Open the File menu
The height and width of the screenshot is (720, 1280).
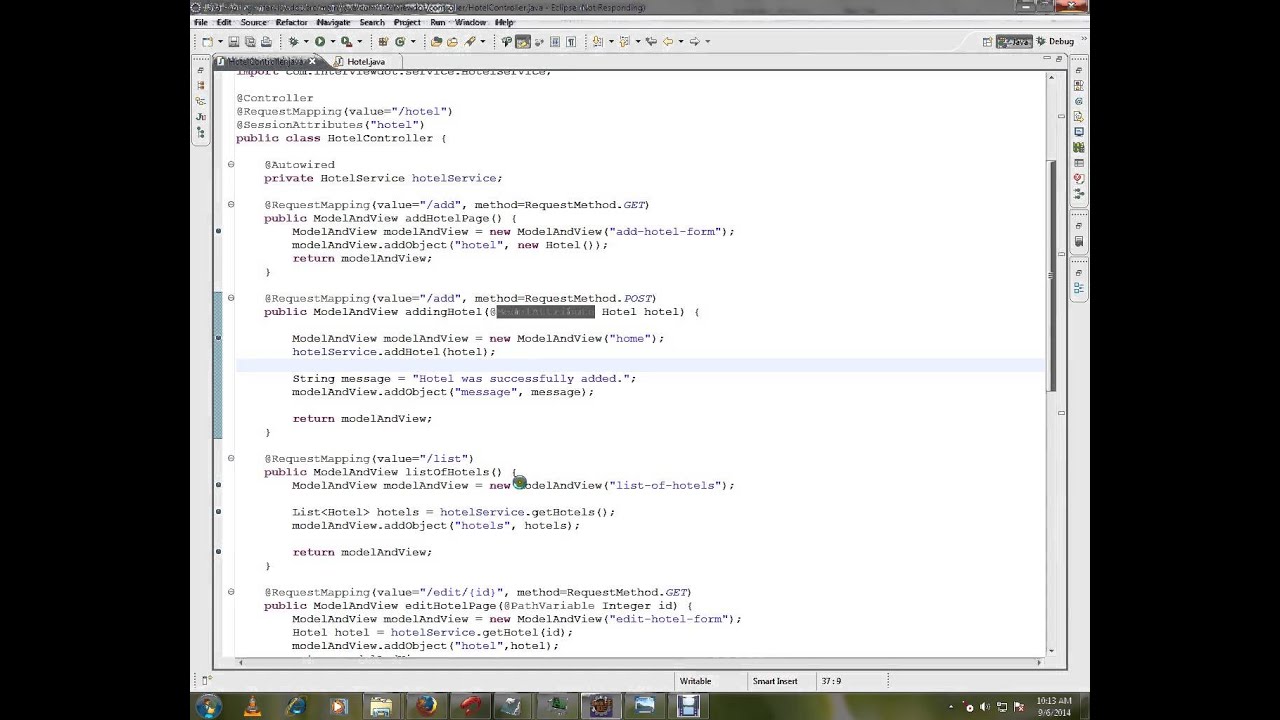(201, 22)
